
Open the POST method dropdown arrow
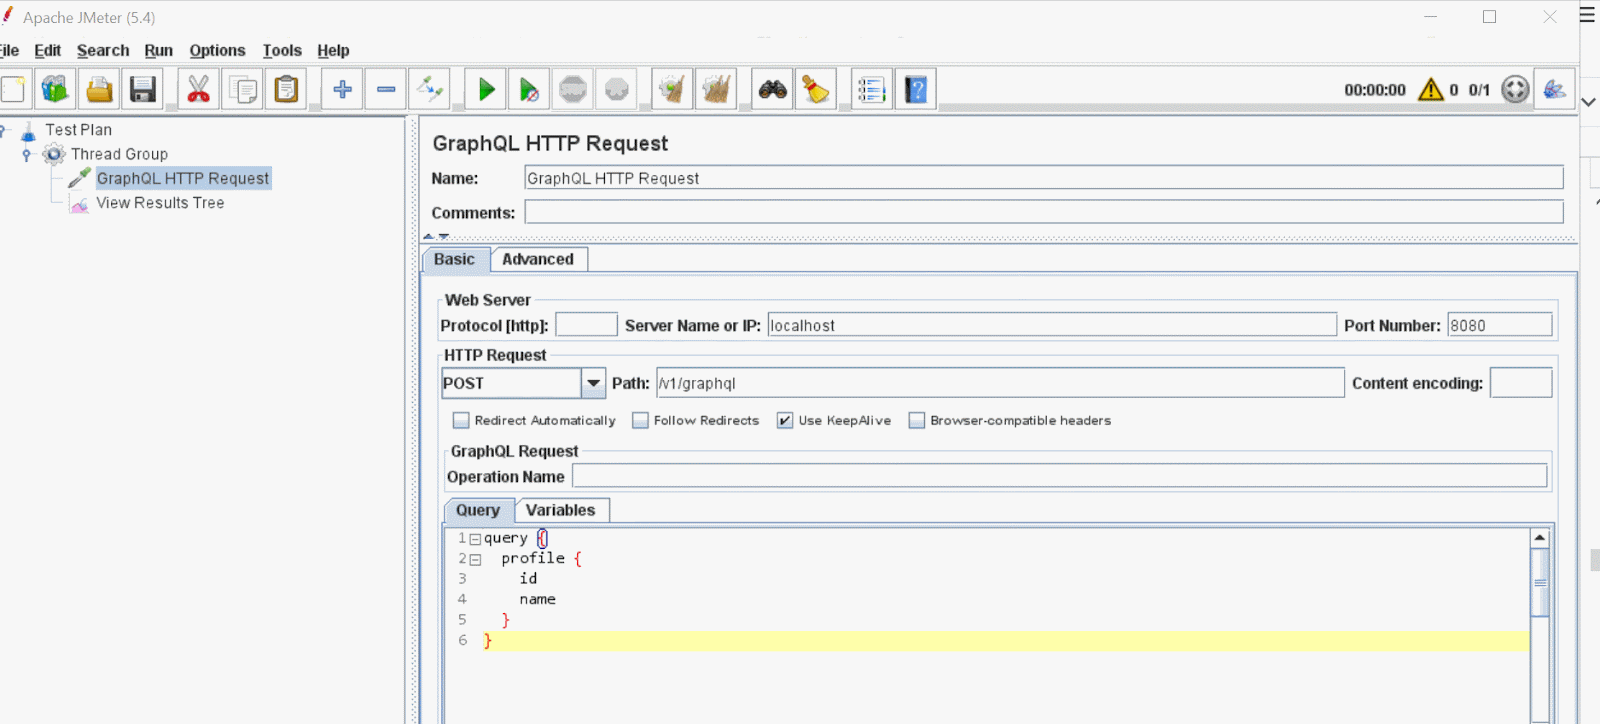[594, 383]
